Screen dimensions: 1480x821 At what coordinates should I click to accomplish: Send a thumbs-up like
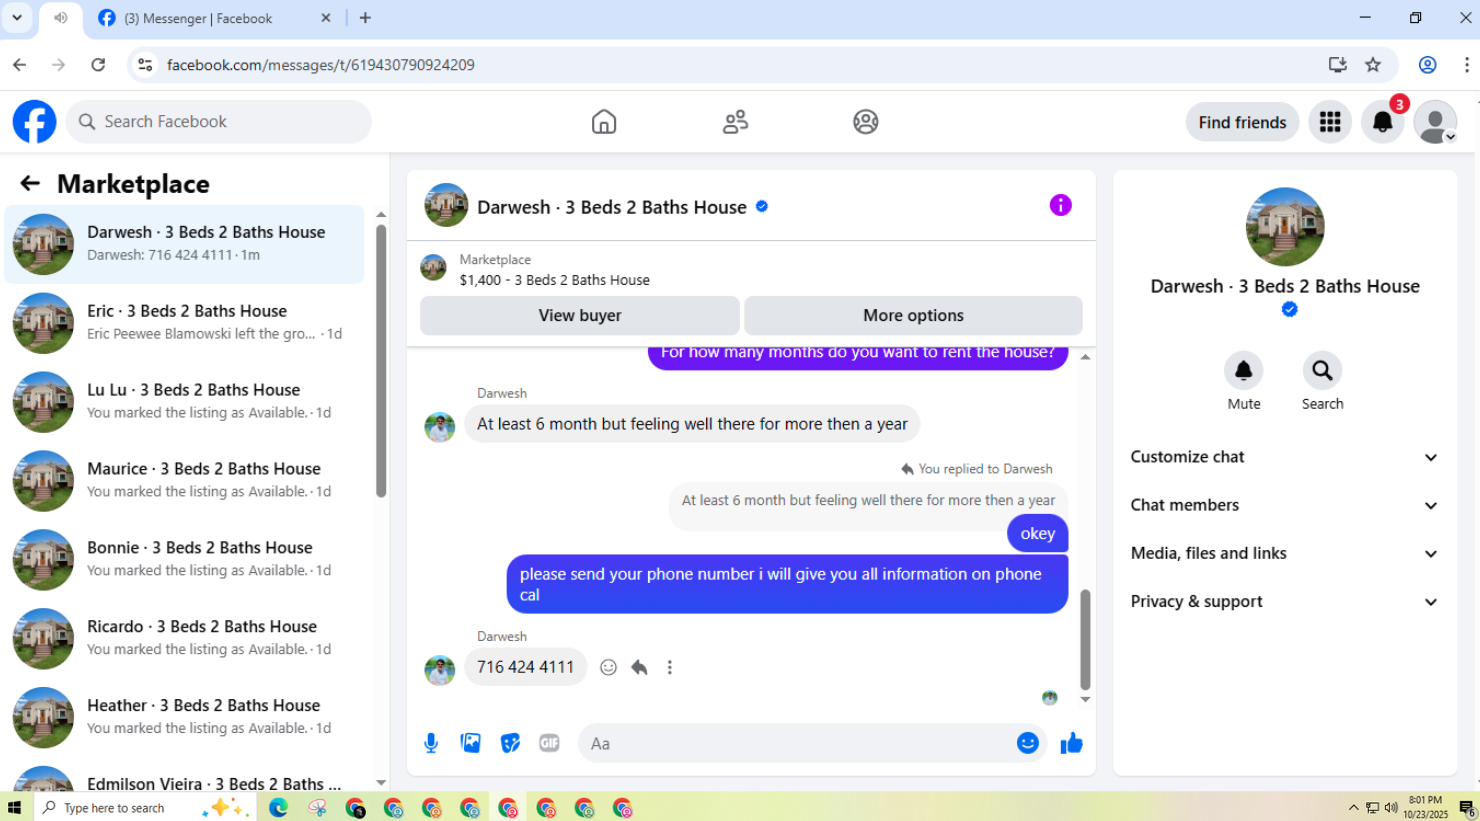(x=1071, y=743)
